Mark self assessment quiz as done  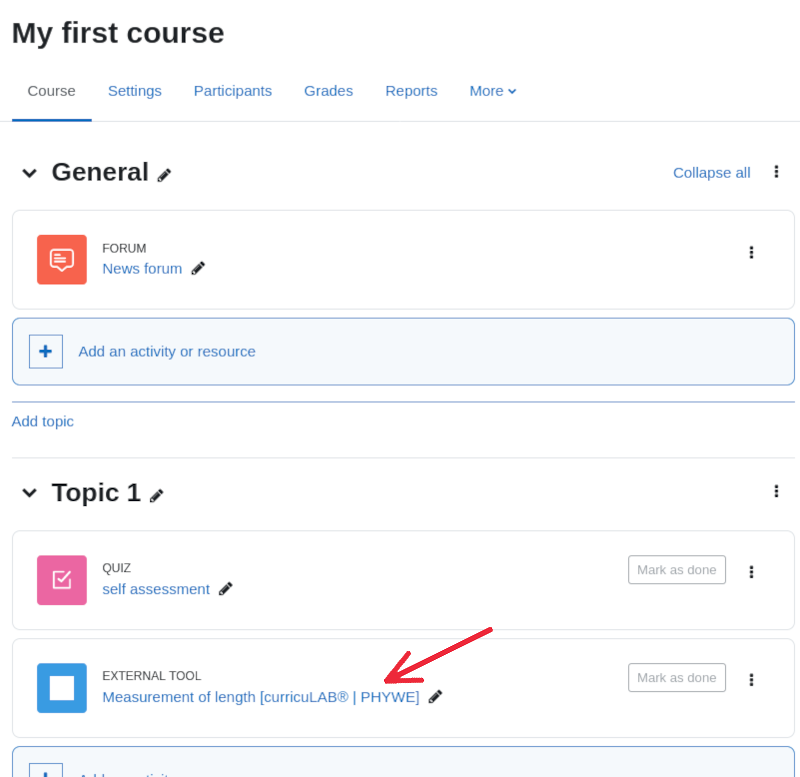pos(676,570)
